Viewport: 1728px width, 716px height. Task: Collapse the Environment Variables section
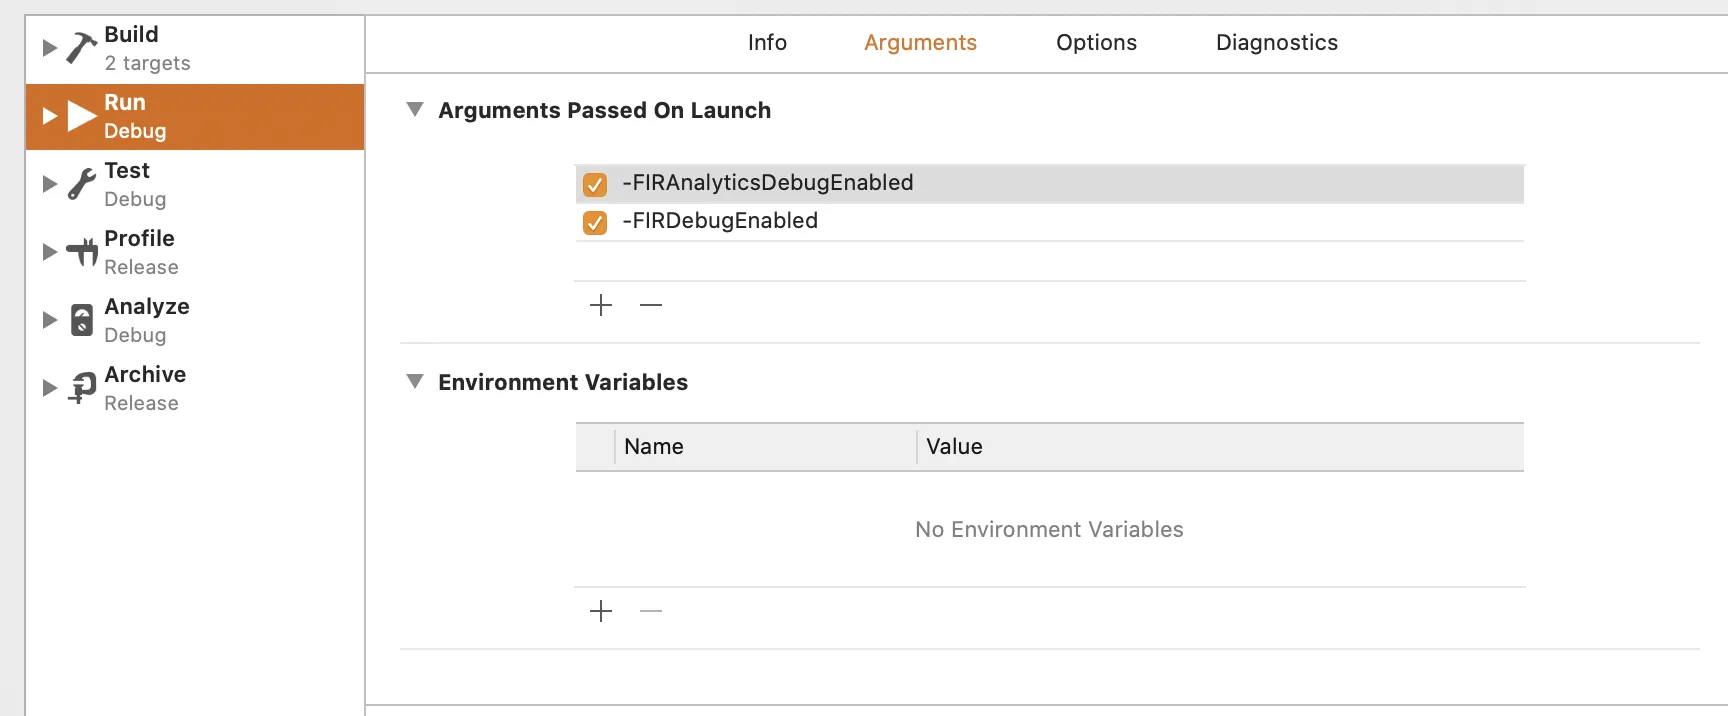(415, 381)
